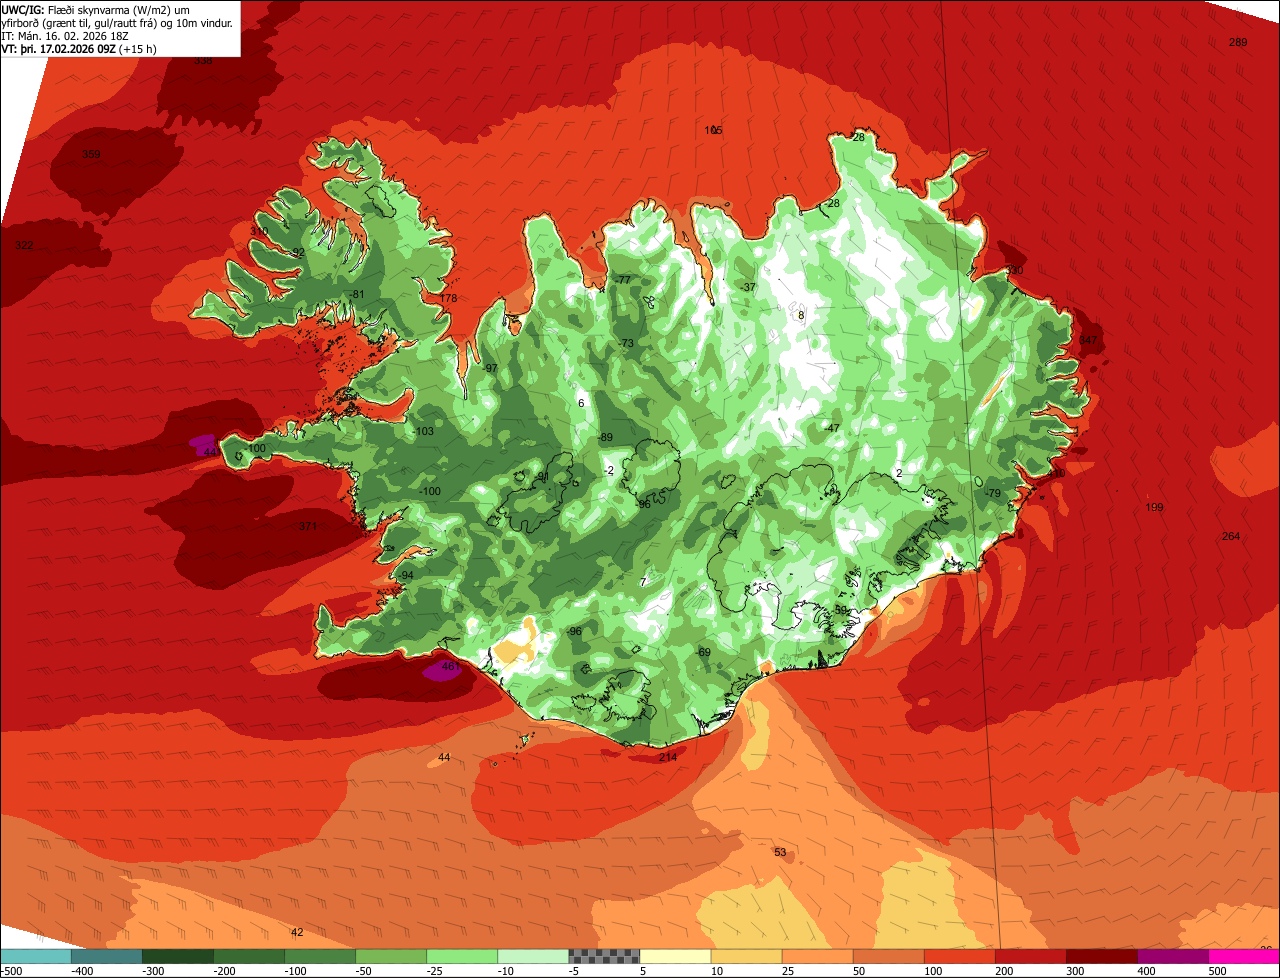Click the map value '-97'
This screenshot has width=1280, height=978.
click(490, 368)
